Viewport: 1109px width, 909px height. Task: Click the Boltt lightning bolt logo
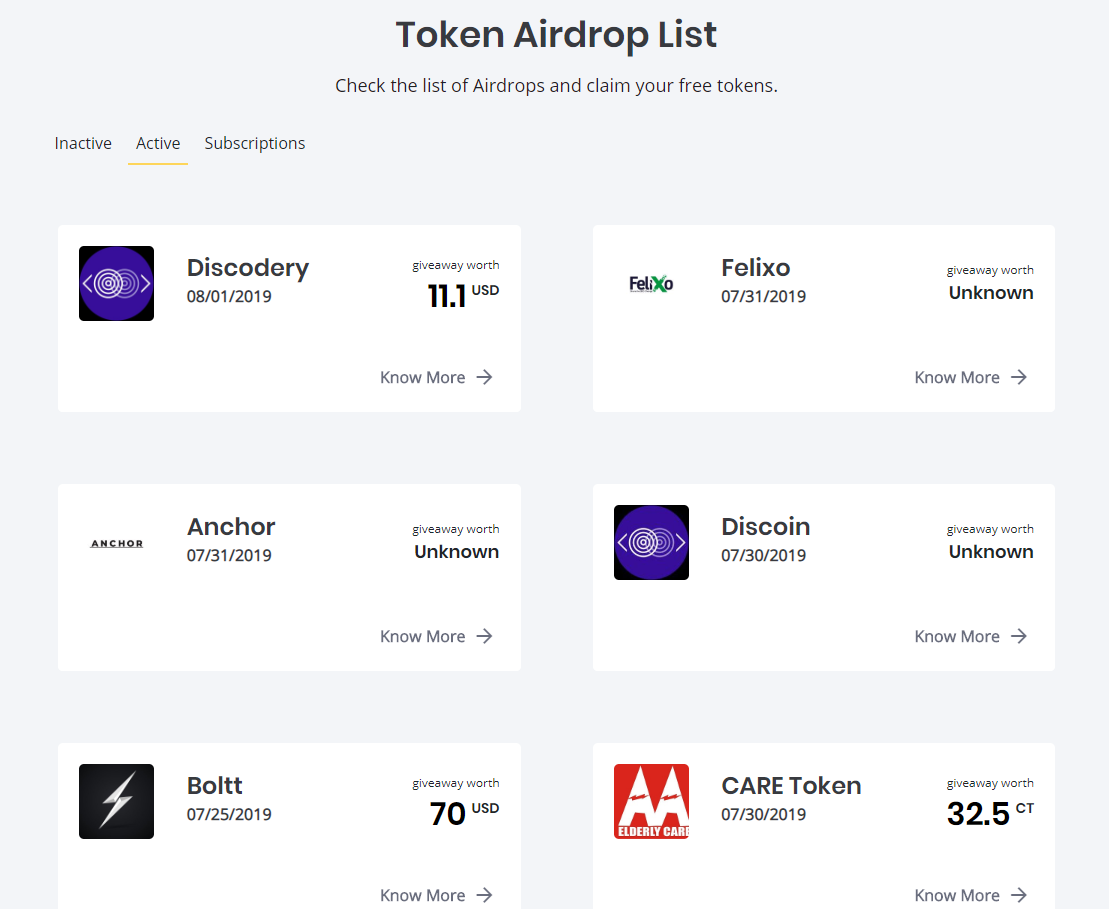point(116,801)
